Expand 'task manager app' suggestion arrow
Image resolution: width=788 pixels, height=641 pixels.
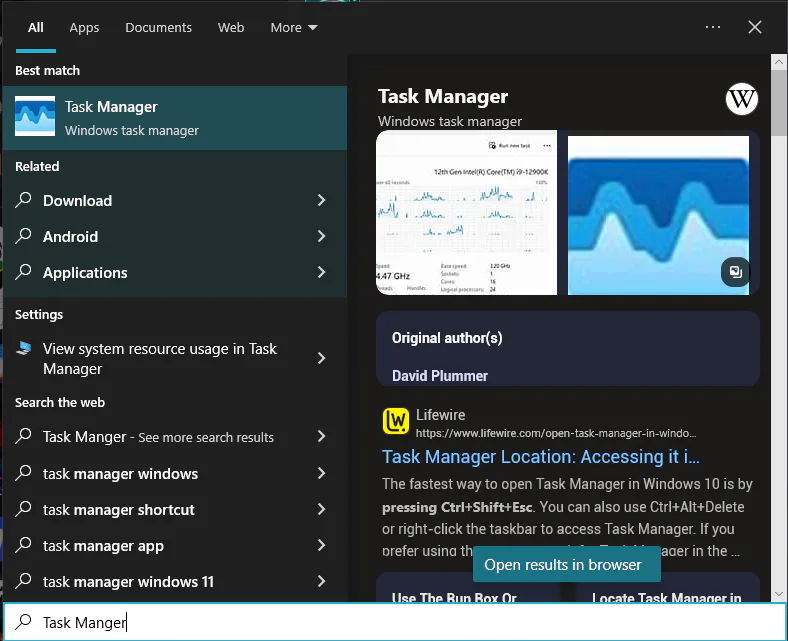point(322,545)
